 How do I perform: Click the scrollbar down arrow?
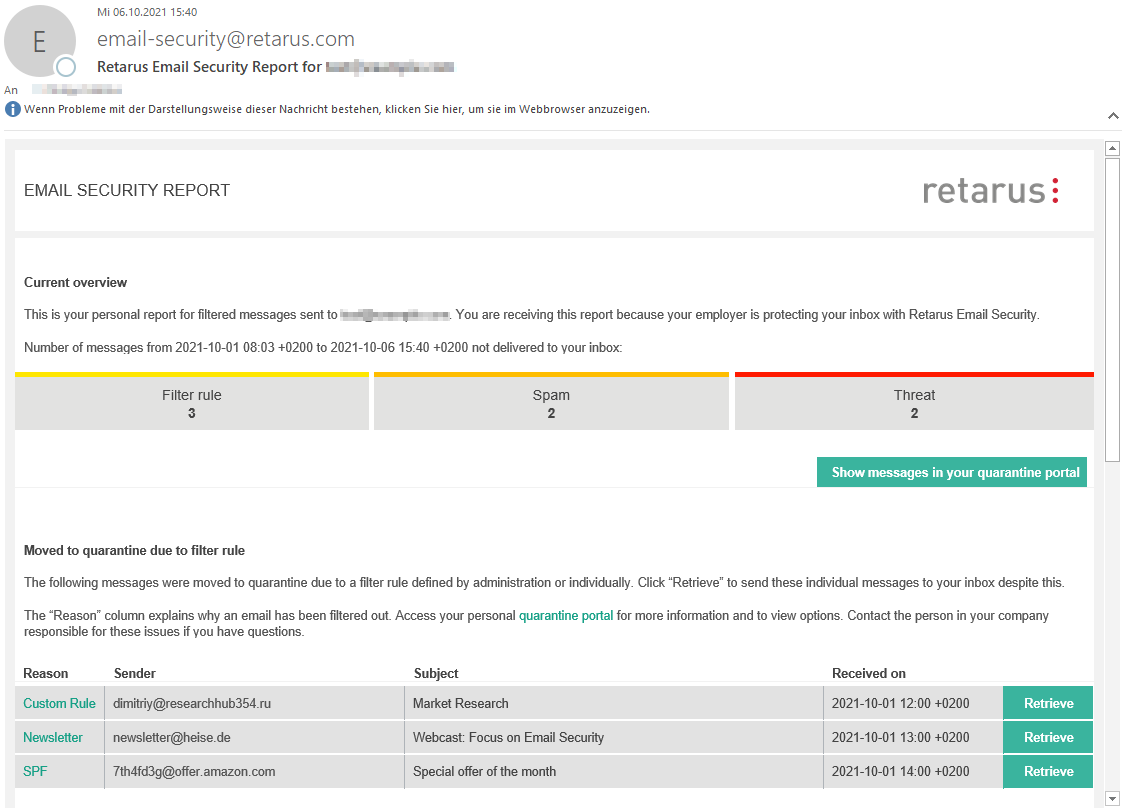(1112, 798)
